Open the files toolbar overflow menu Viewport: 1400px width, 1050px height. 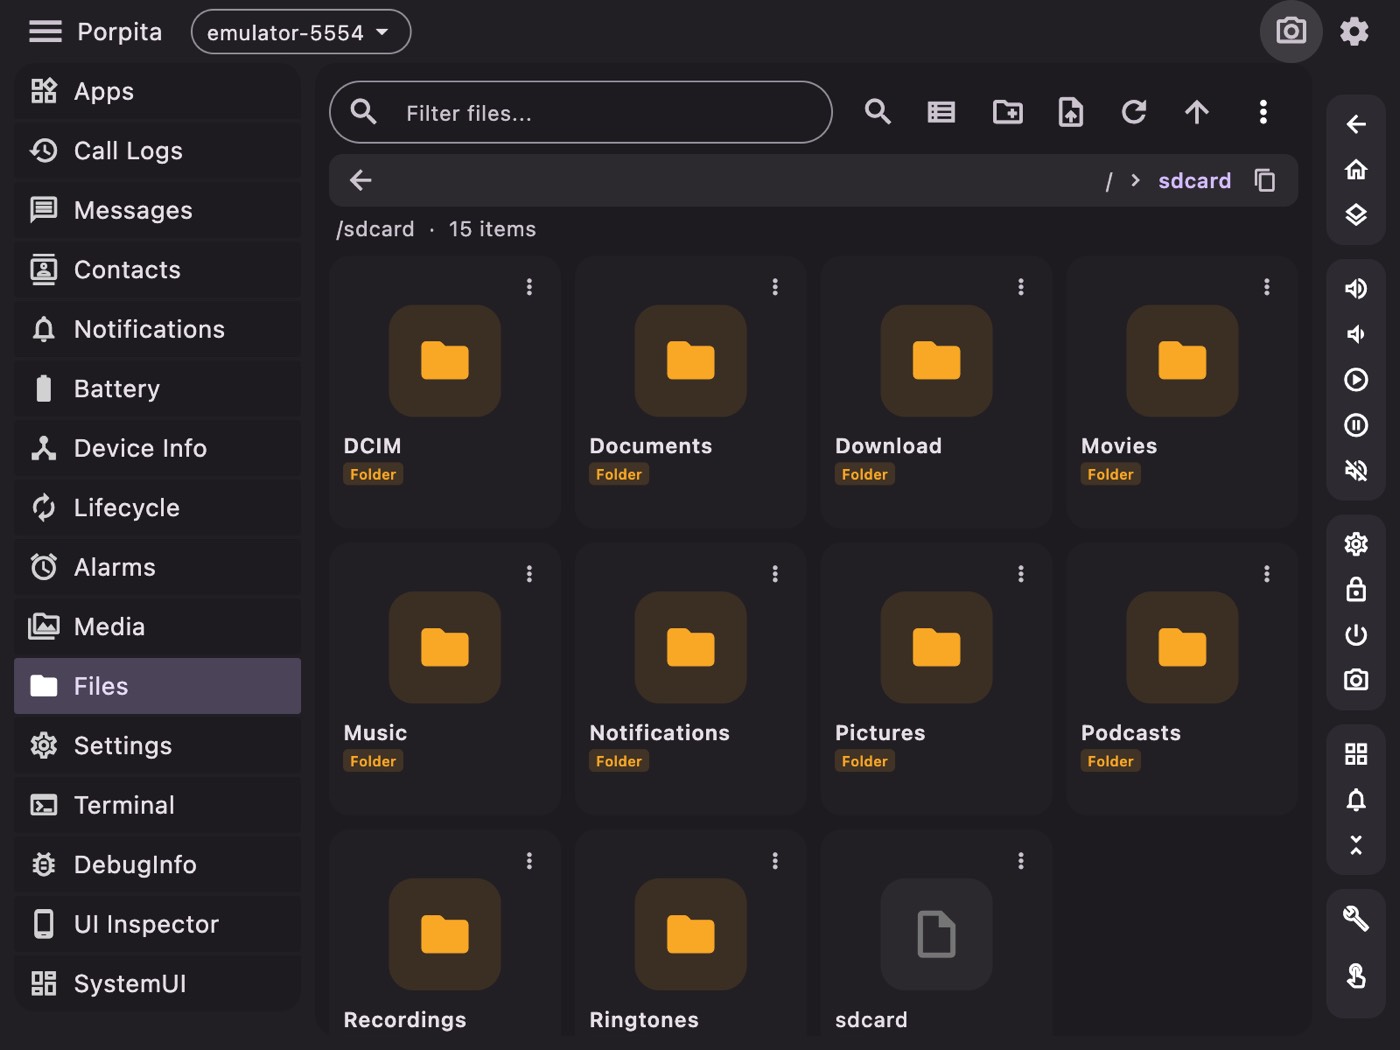pyautogui.click(x=1263, y=112)
